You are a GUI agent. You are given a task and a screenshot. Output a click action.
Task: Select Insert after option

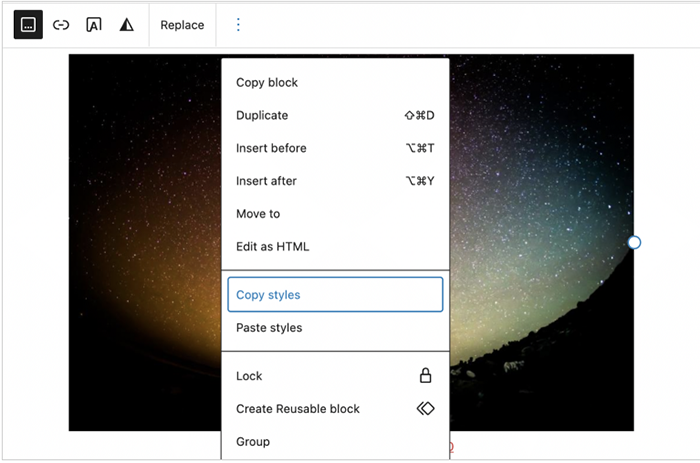click(335, 181)
